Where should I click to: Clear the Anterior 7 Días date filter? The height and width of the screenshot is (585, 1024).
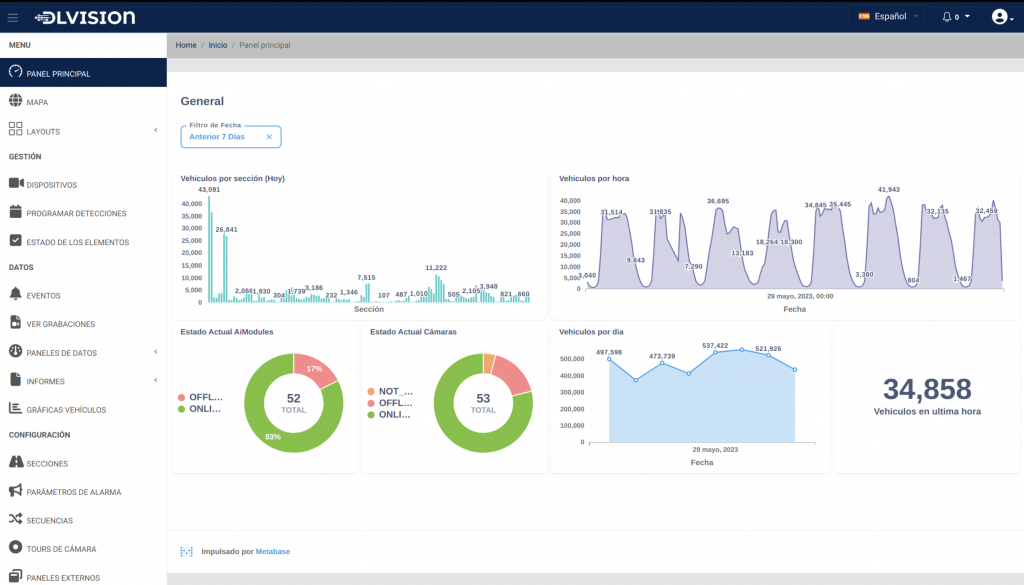point(269,137)
